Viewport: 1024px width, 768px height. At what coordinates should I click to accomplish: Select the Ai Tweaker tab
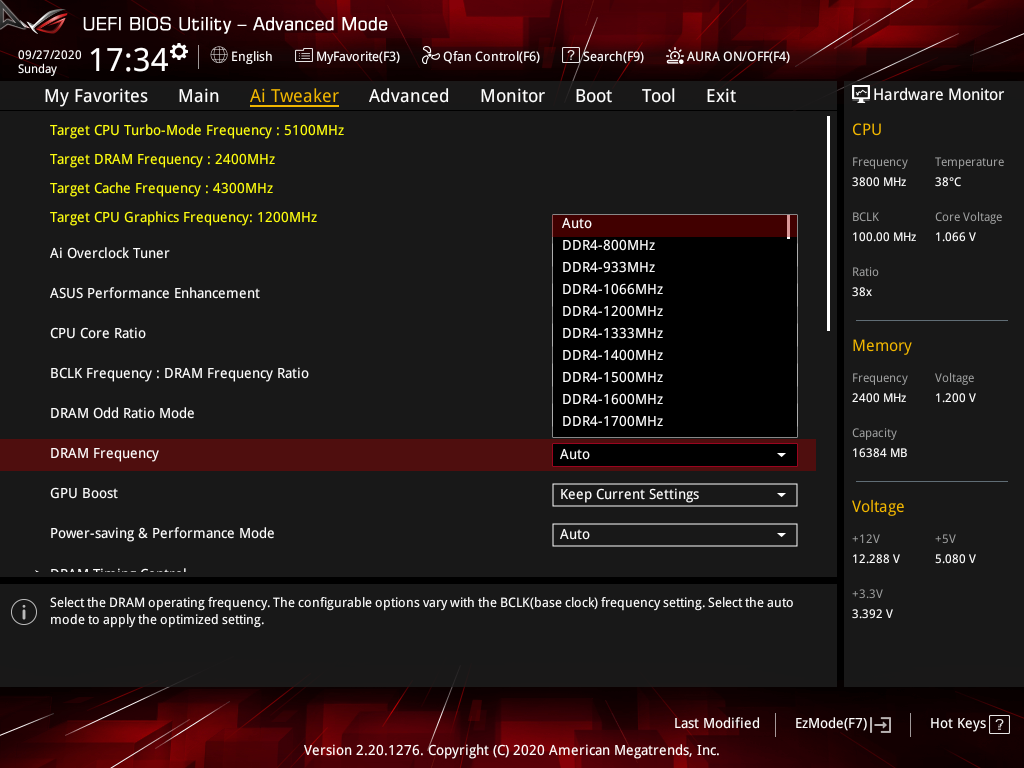click(294, 96)
